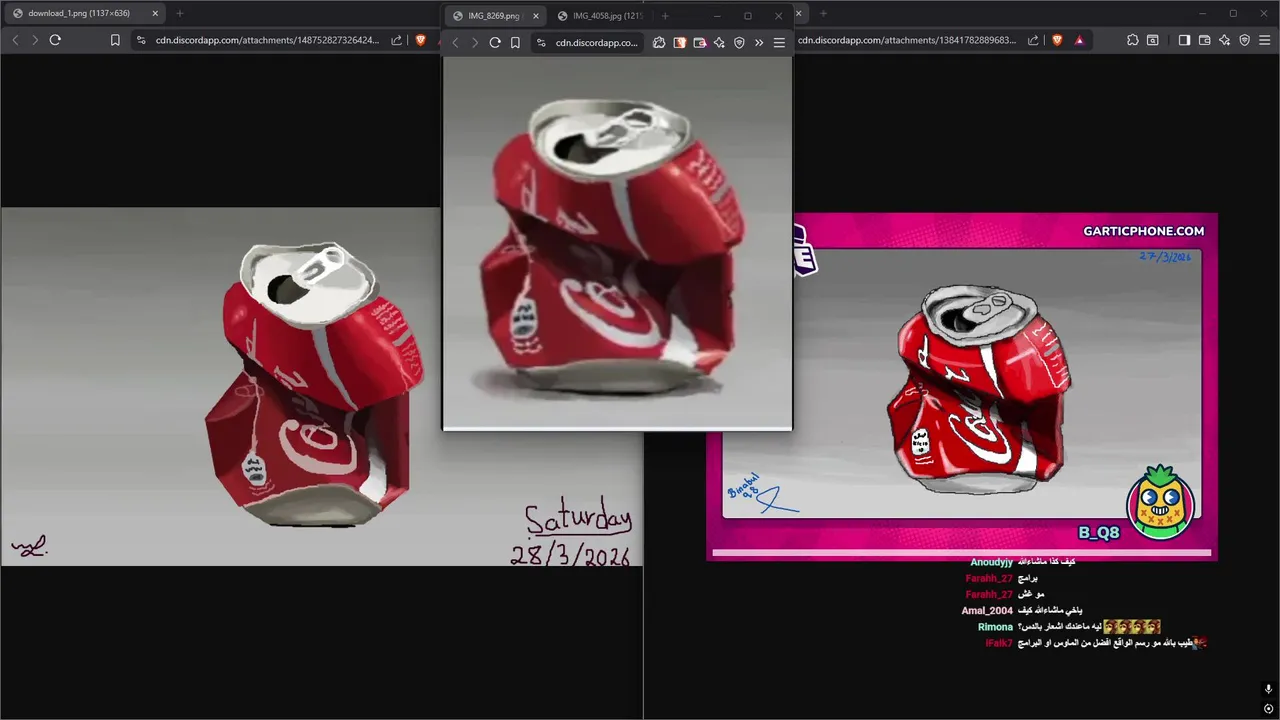Viewport: 1280px width, 720px height.
Task: Select the IMG_8269.png tab
Action: [x=494, y=16]
